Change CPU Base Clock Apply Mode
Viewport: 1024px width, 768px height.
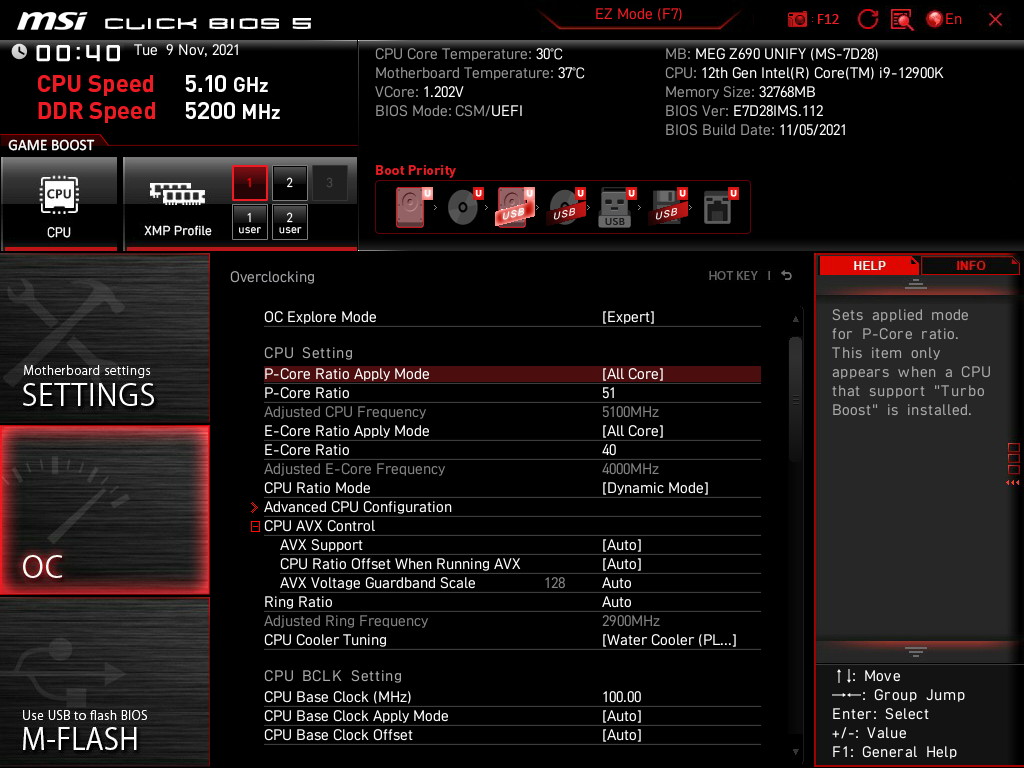(x=622, y=716)
